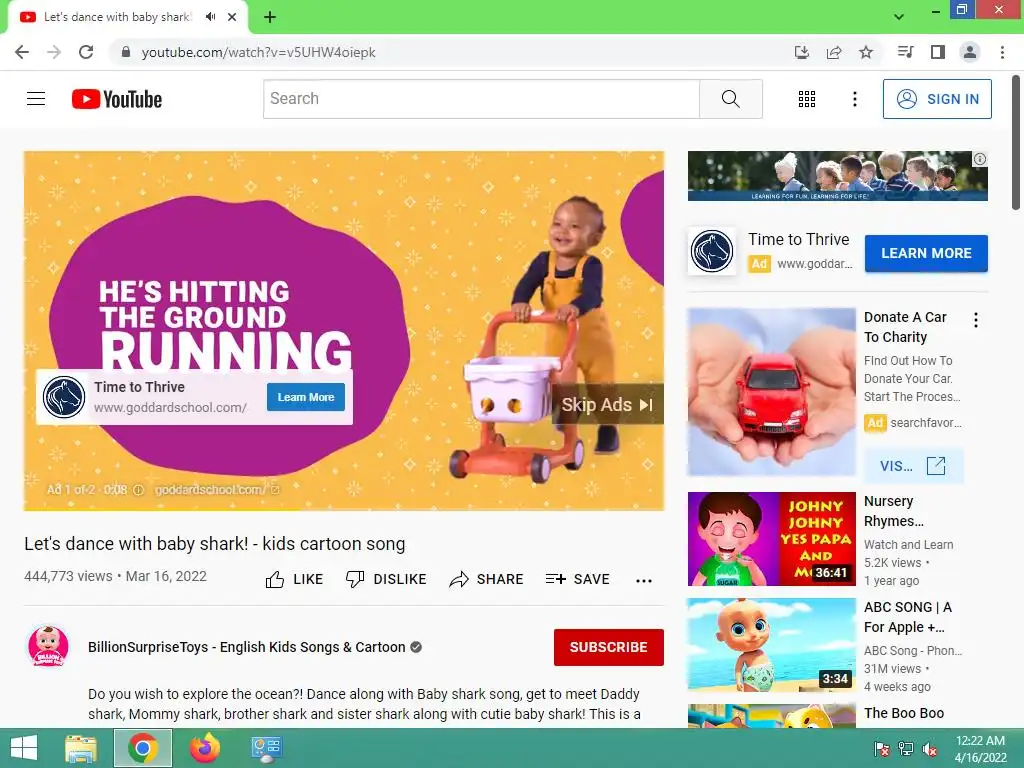Mute the tab via speaker icon
This screenshot has width=1024, height=768.
point(210,17)
